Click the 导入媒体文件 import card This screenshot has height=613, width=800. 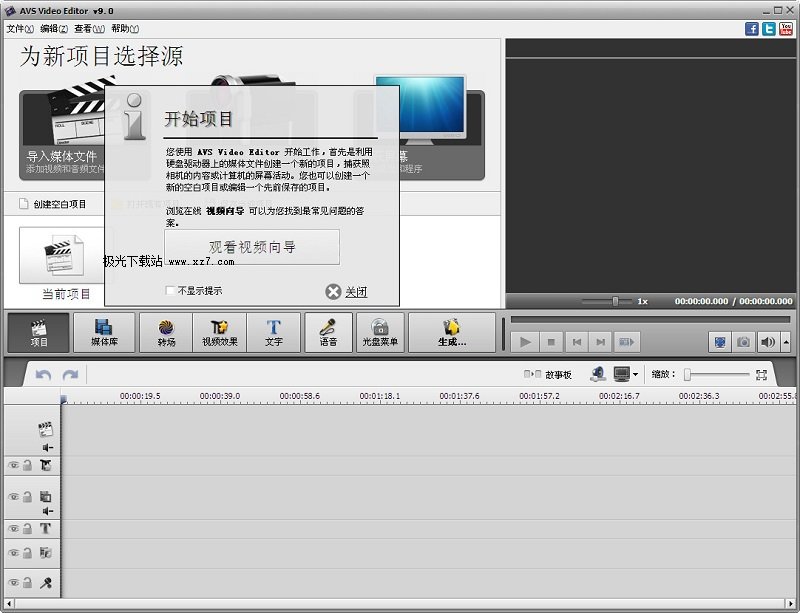61,135
